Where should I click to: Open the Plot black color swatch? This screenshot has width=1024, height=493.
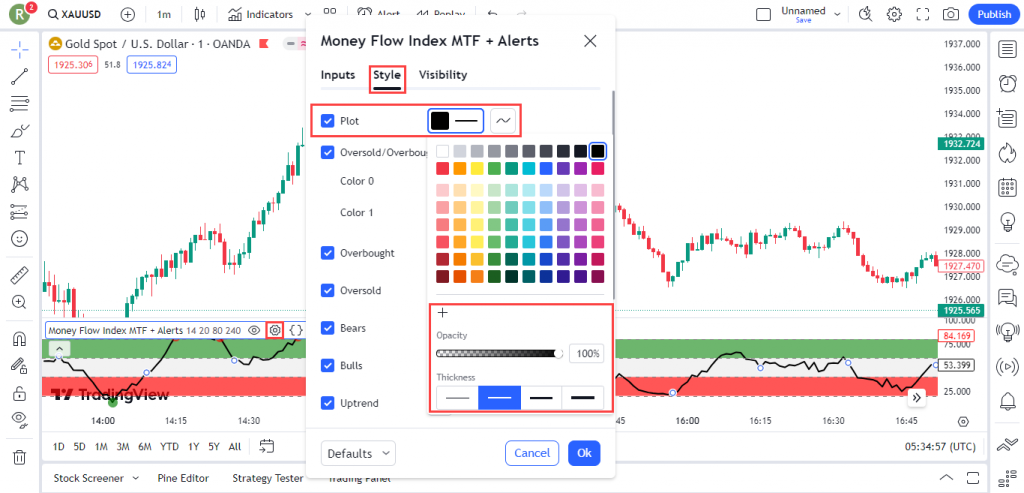(440, 121)
